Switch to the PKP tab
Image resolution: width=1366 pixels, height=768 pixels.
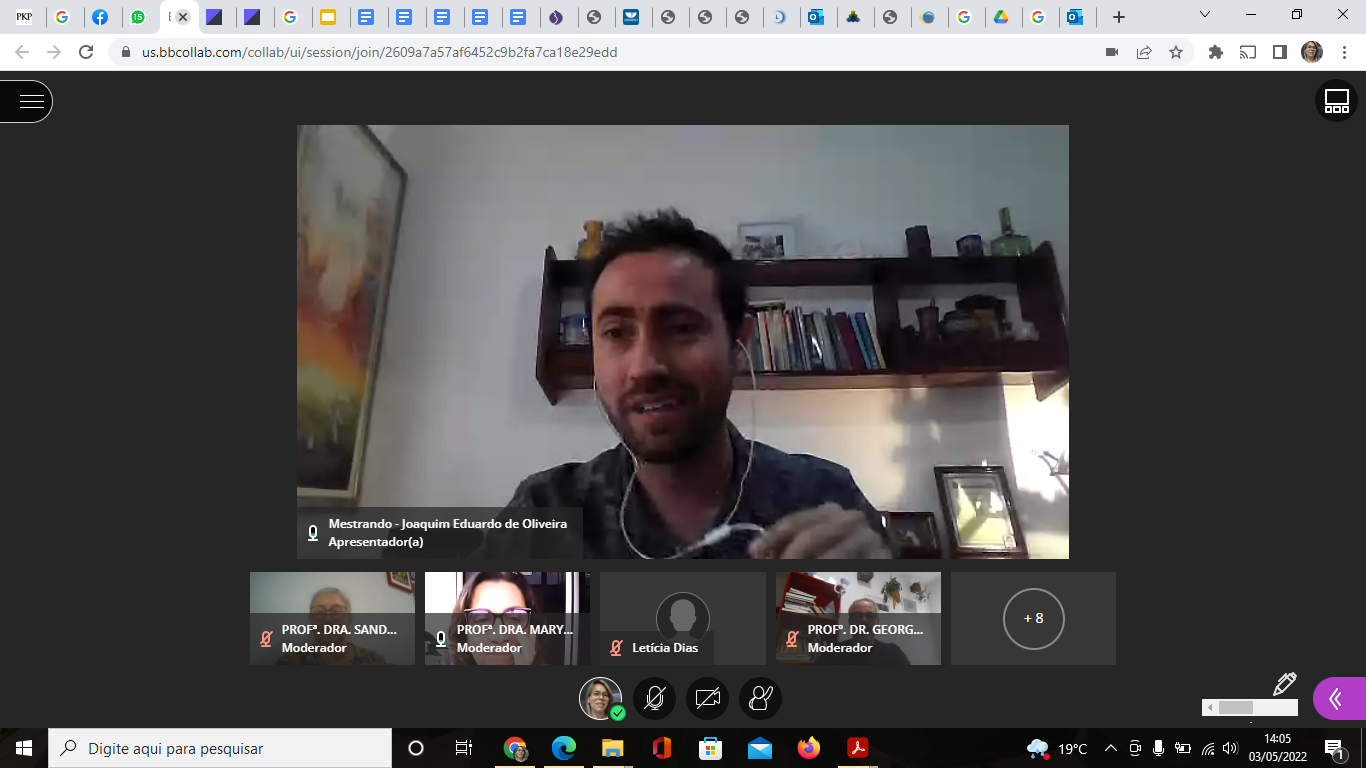(24, 17)
